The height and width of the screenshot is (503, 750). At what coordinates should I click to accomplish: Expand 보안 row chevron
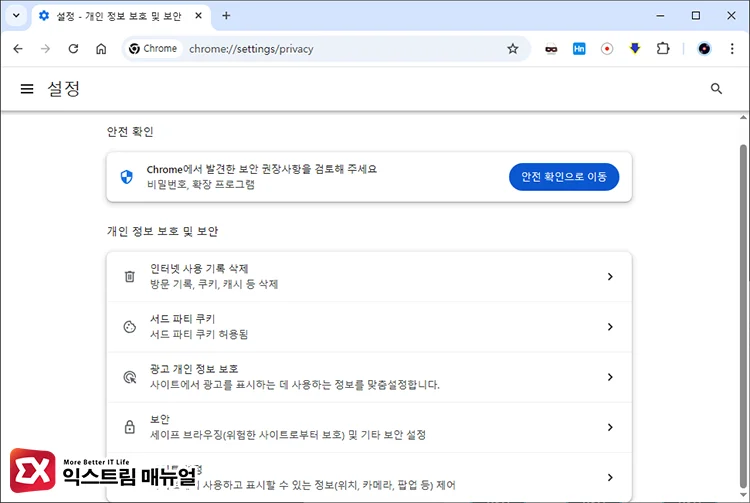tap(610, 427)
